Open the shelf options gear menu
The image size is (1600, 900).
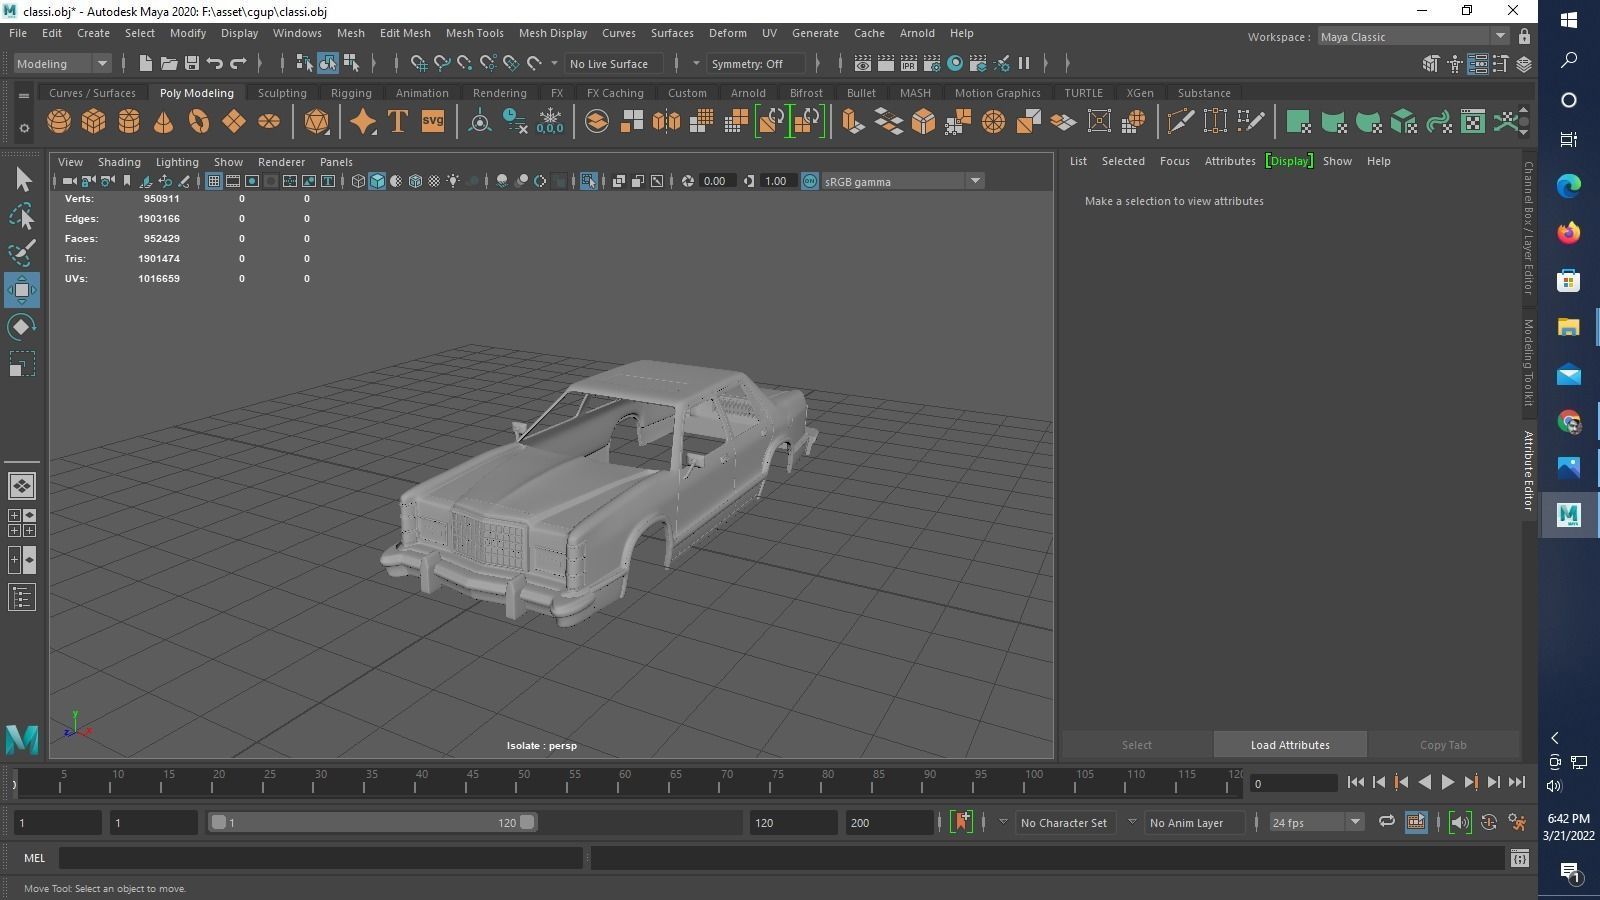(24, 128)
